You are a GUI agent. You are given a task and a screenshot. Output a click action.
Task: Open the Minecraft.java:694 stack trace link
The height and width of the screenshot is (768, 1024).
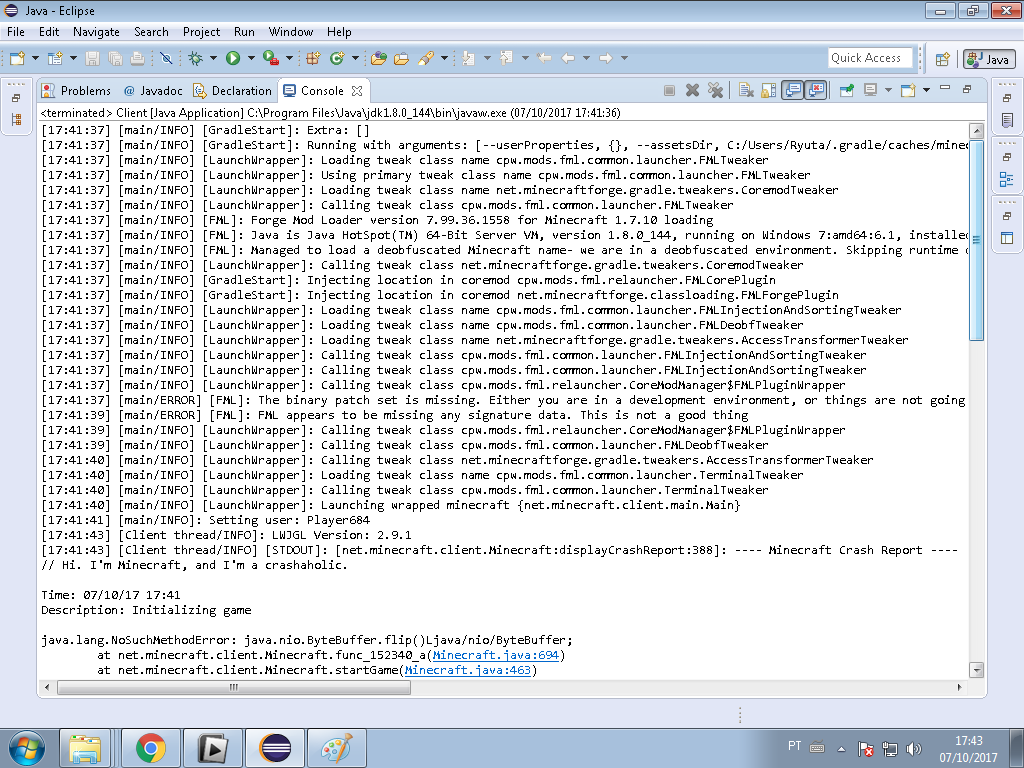496,655
